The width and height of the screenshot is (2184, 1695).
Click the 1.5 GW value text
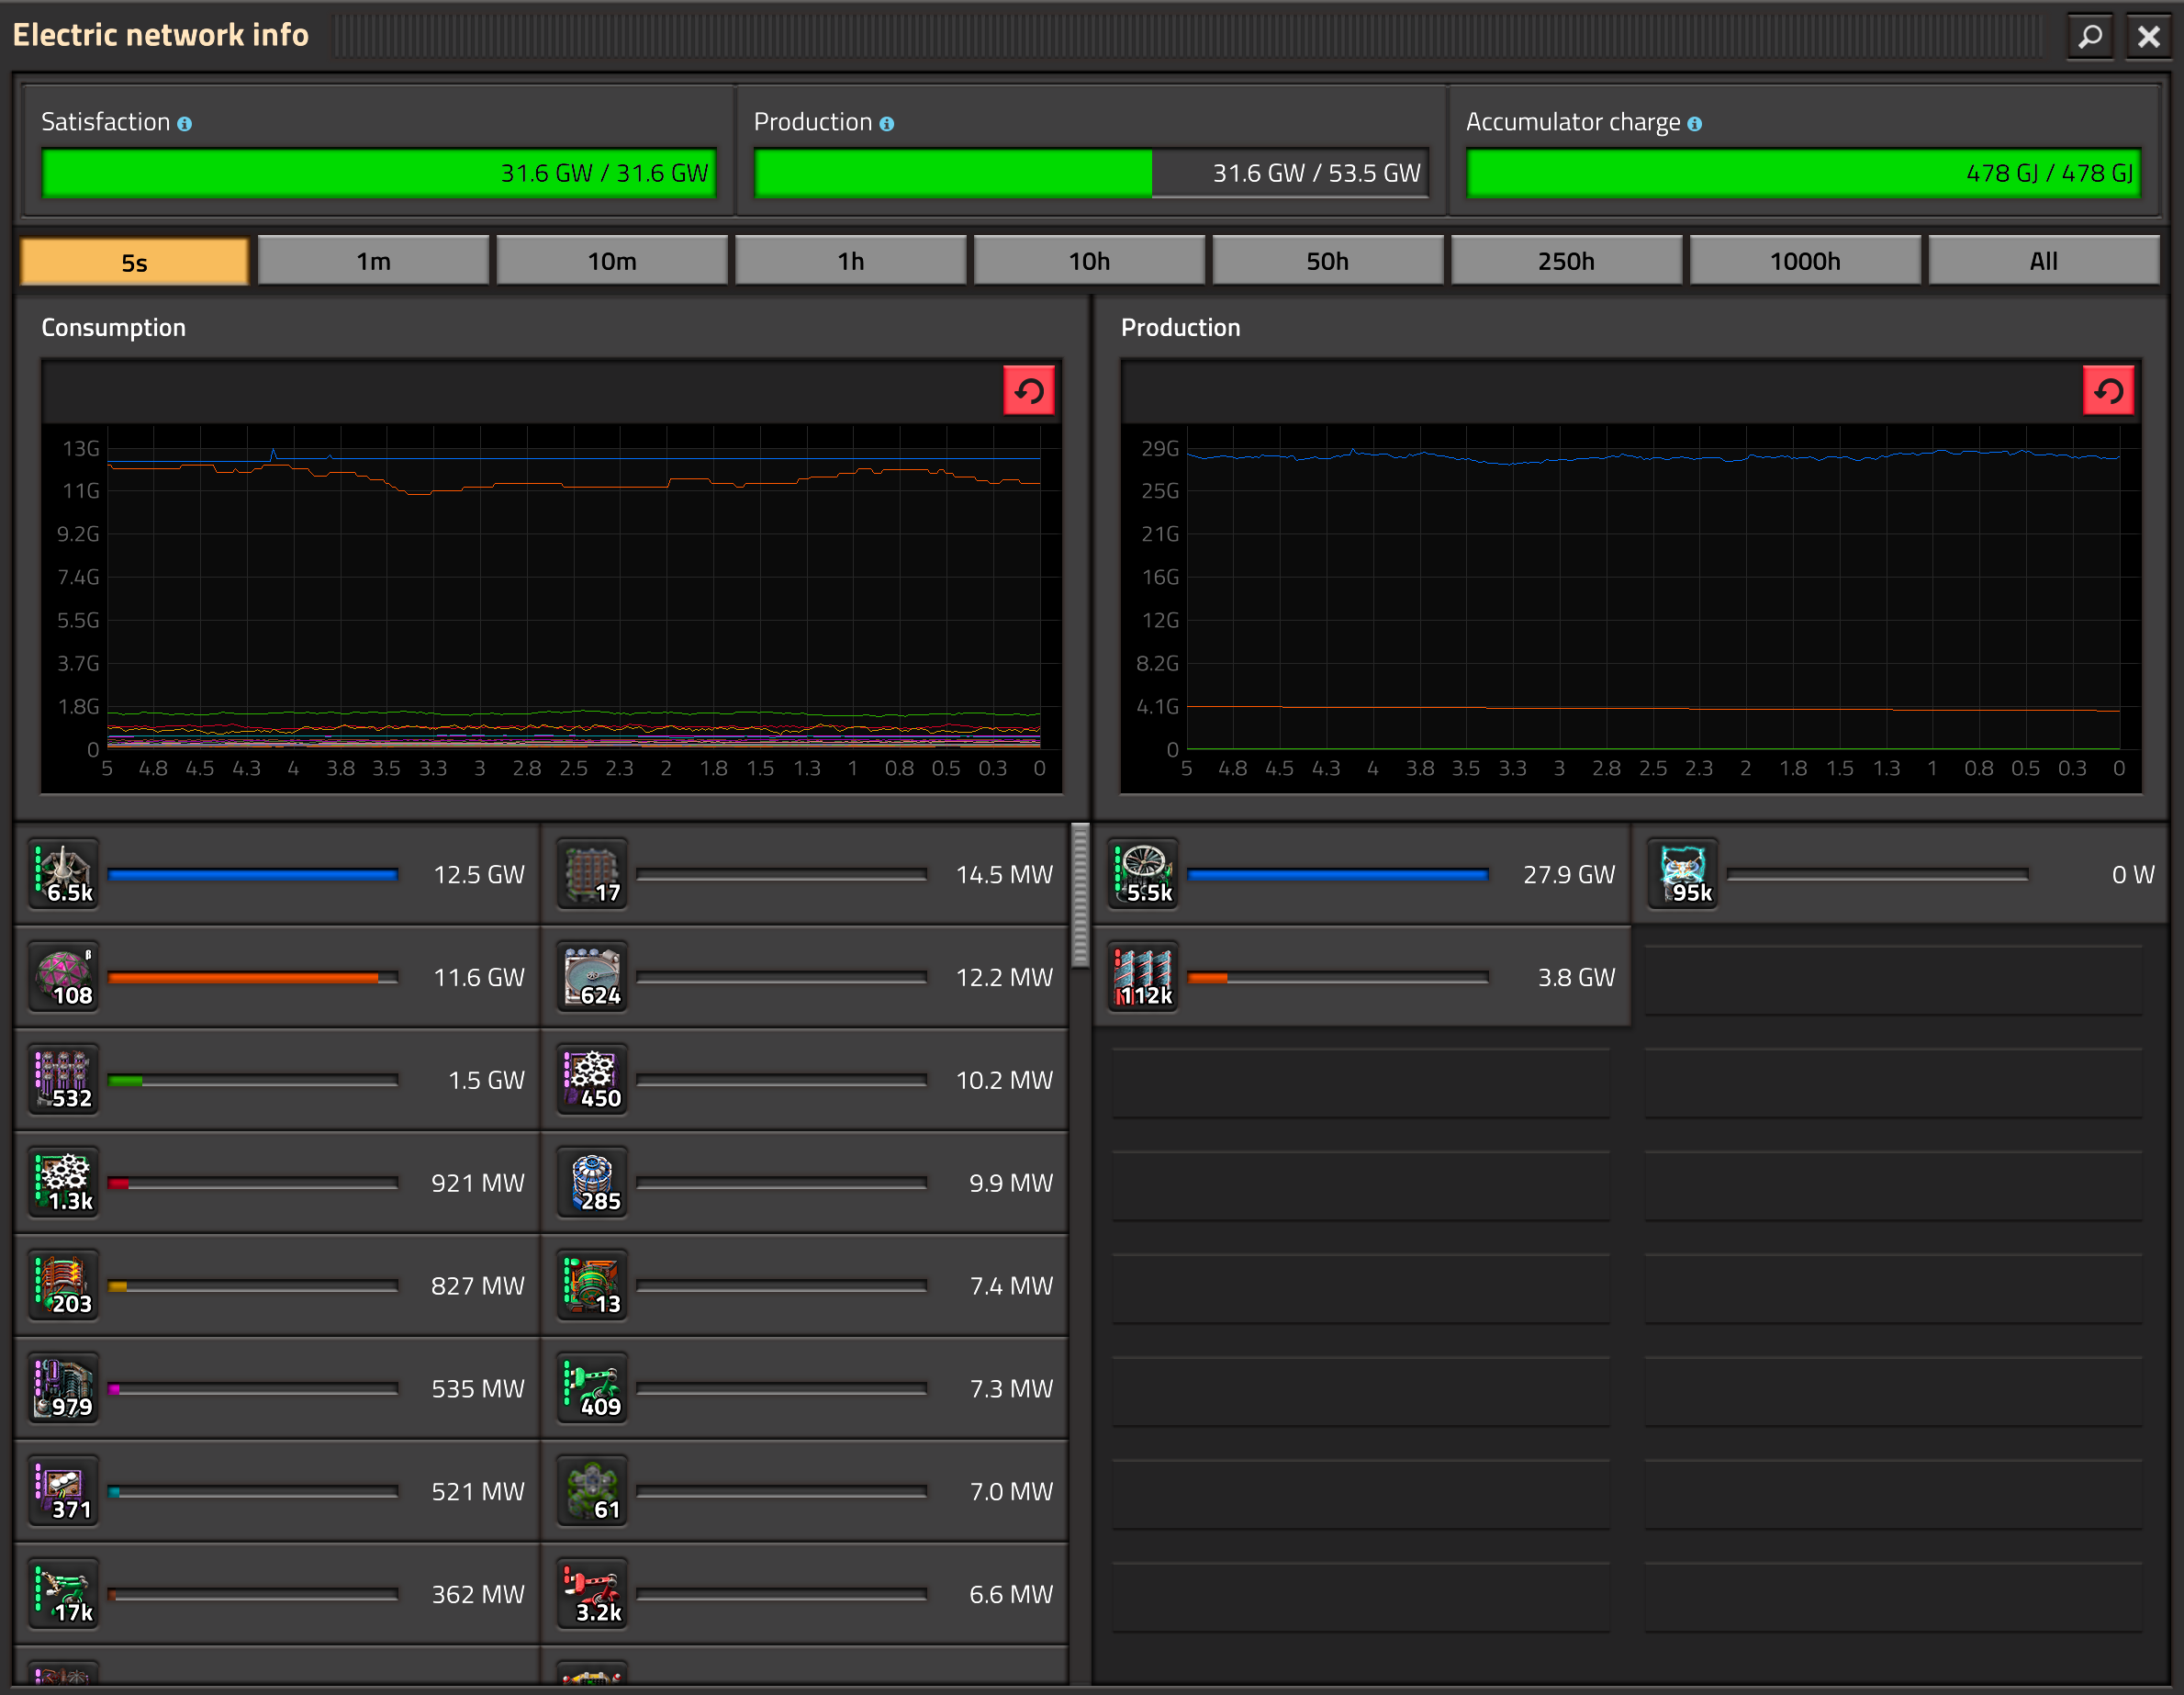486,1081
